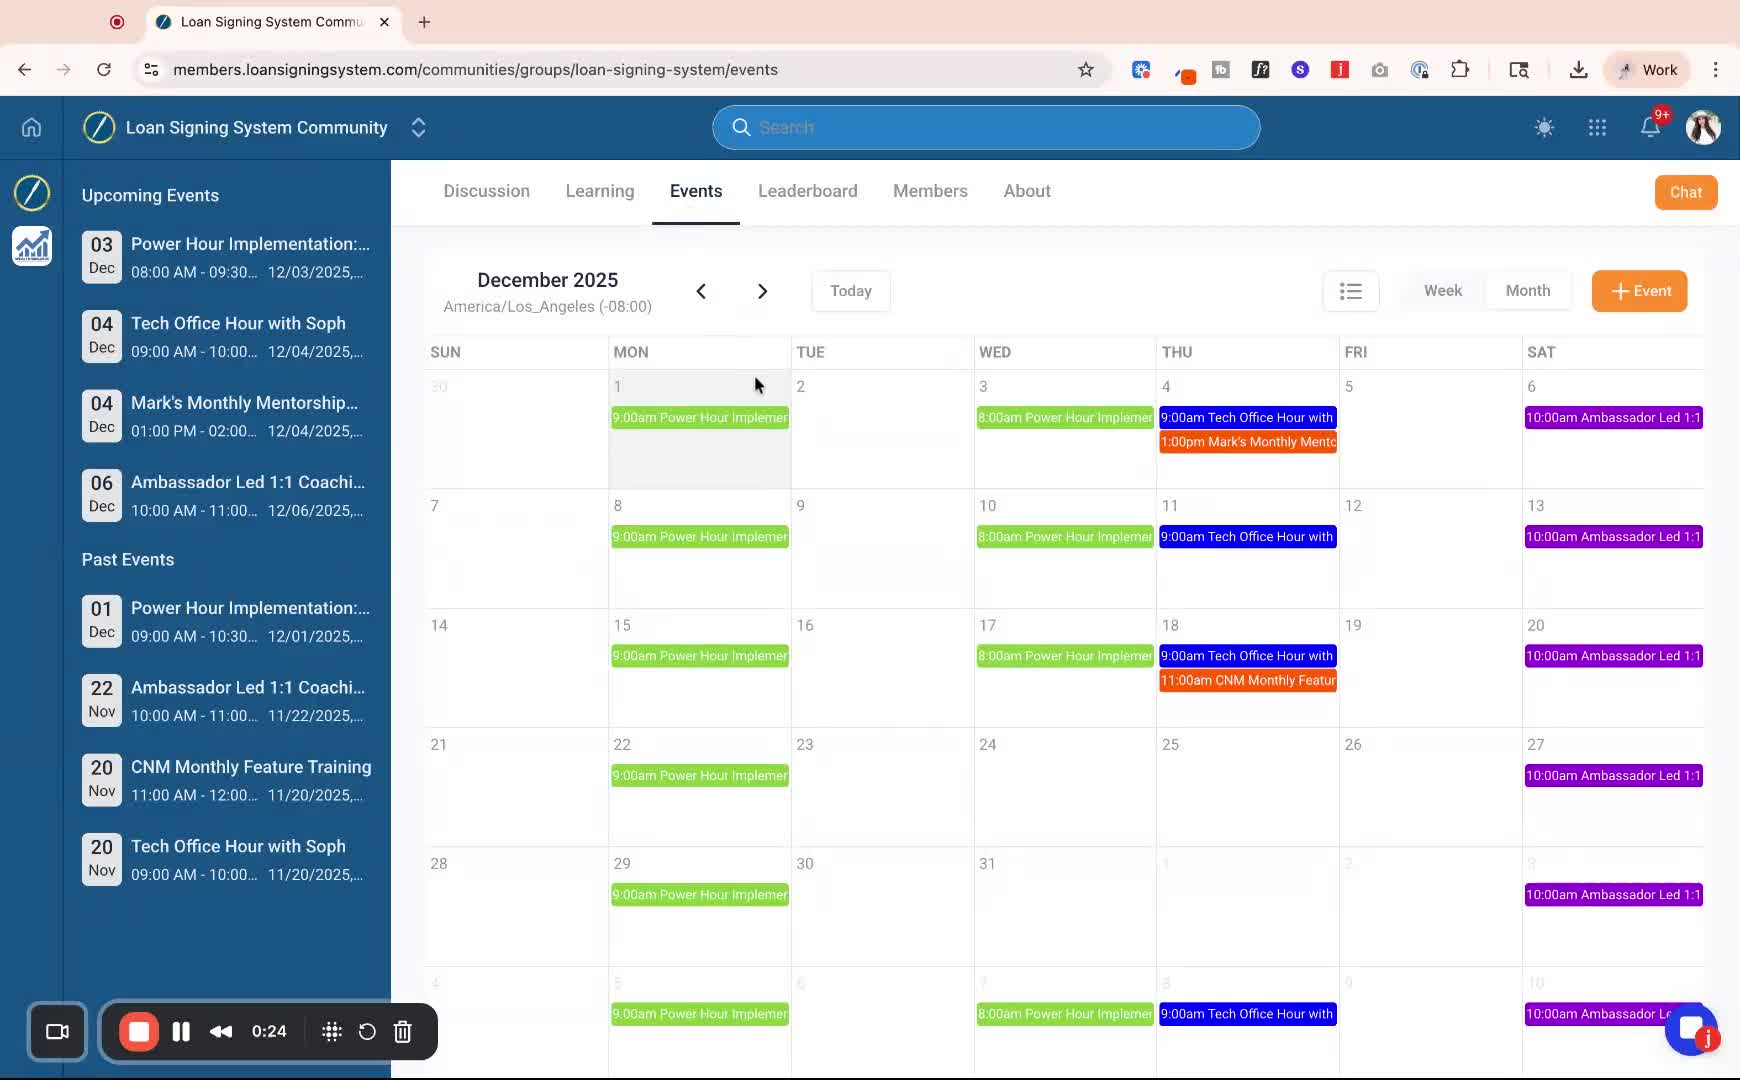Open the chat widget bubble at bottom right
This screenshot has height=1080, width=1740.
pyautogui.click(x=1691, y=1028)
